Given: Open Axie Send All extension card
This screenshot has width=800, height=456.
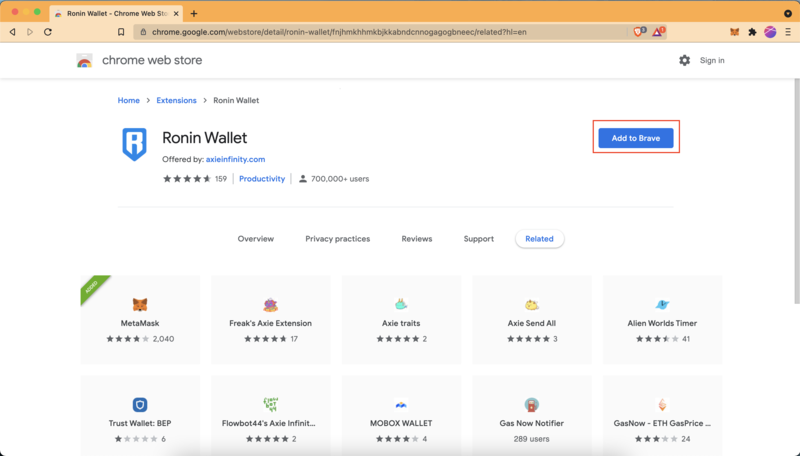Looking at the screenshot, I should [x=532, y=319].
